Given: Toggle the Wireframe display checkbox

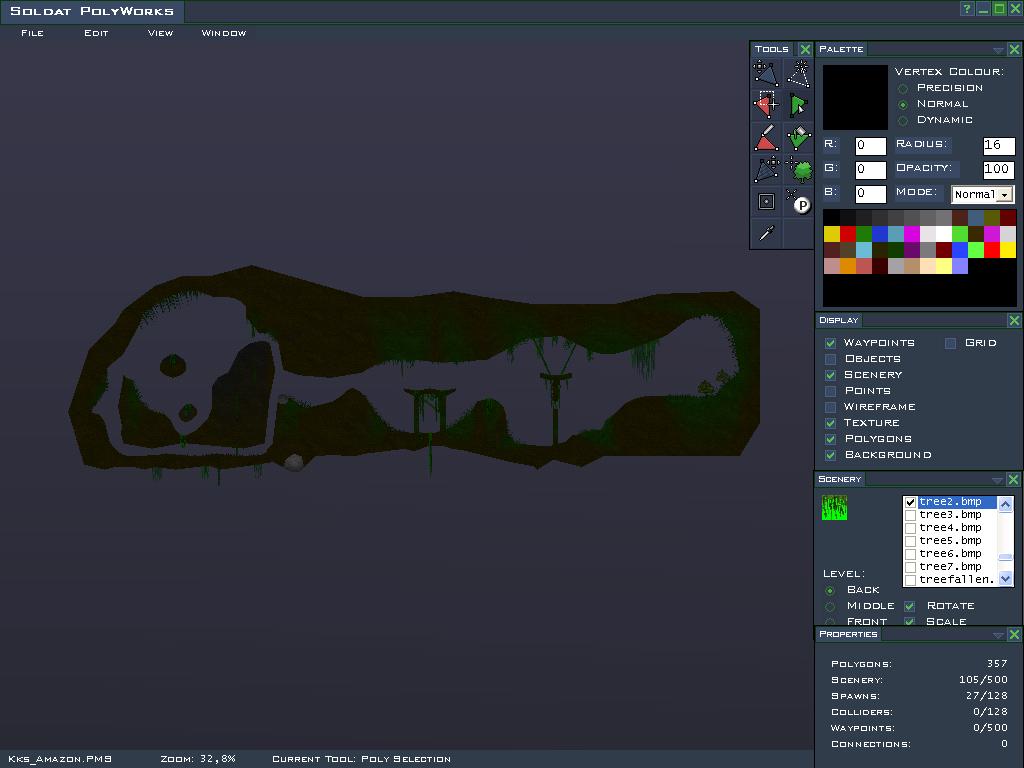Looking at the screenshot, I should click(830, 407).
